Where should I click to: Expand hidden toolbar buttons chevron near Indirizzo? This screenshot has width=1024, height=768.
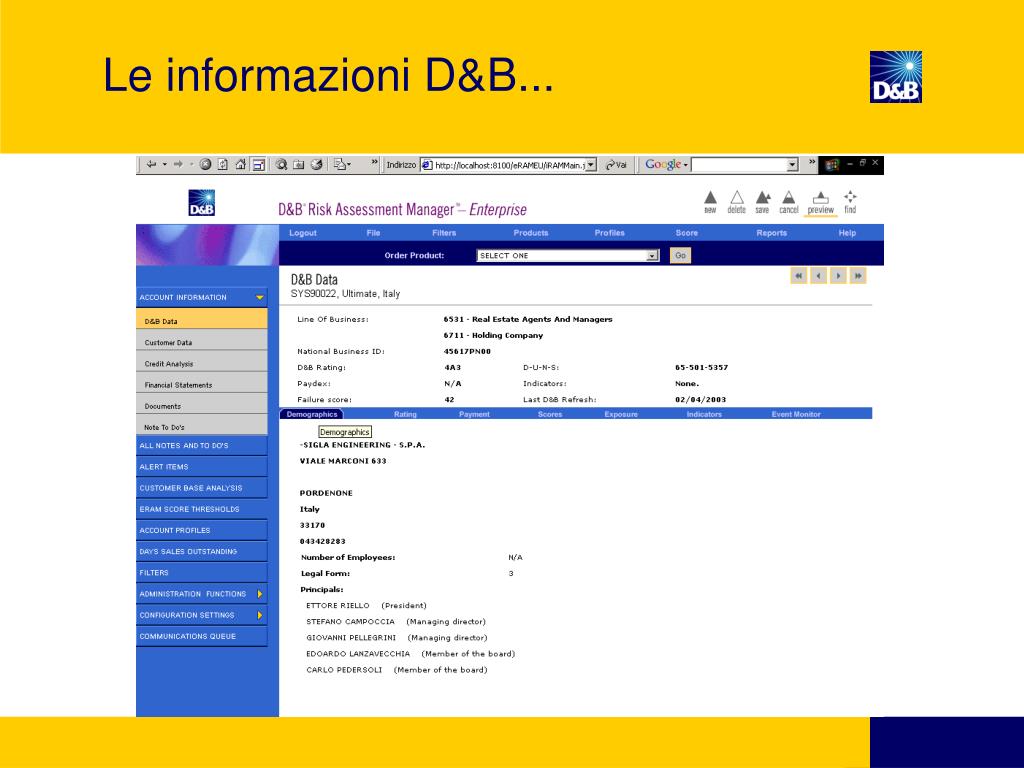click(374, 162)
